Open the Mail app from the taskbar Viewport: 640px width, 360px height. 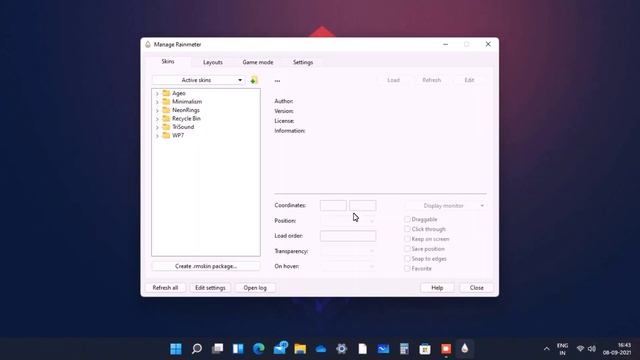coord(280,348)
